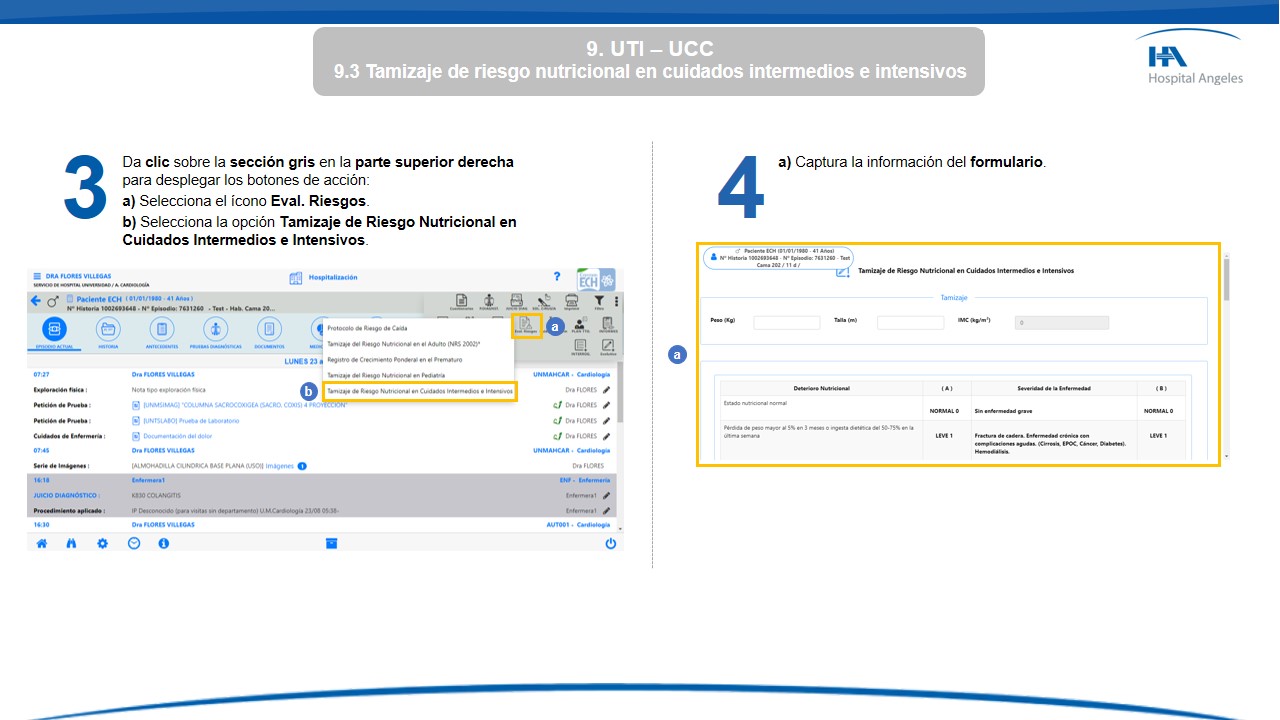Image resolution: width=1280 pixels, height=720 pixels.
Task: Click the power icon at bottom right
Action: [610, 543]
